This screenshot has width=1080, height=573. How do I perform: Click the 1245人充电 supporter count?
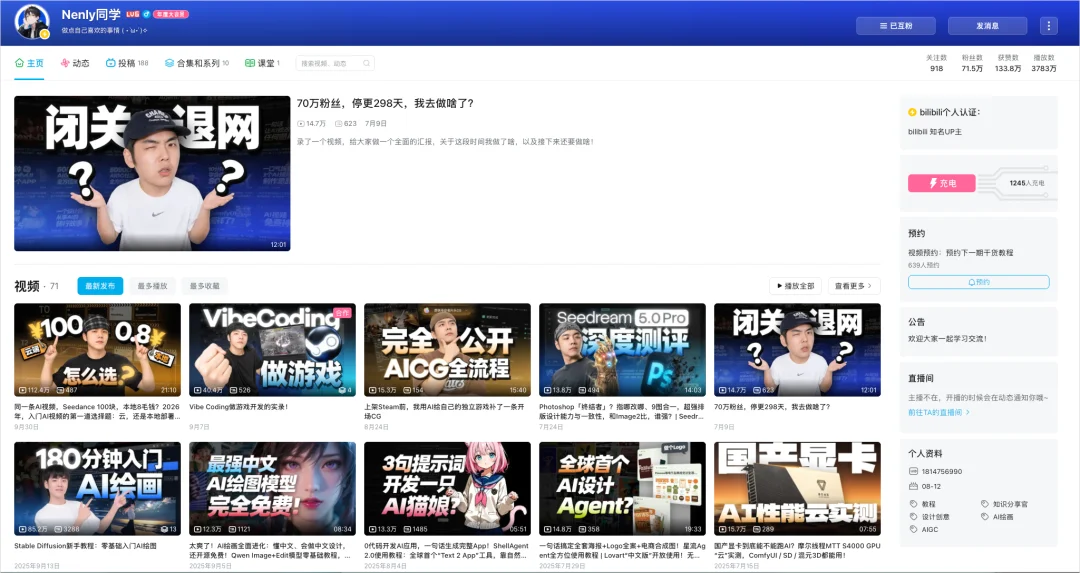(x=1026, y=183)
